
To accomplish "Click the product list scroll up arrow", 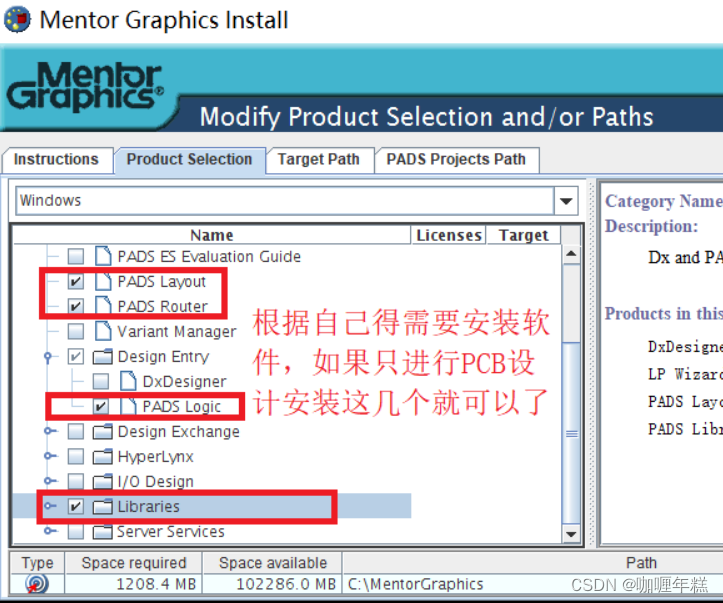I will (571, 254).
